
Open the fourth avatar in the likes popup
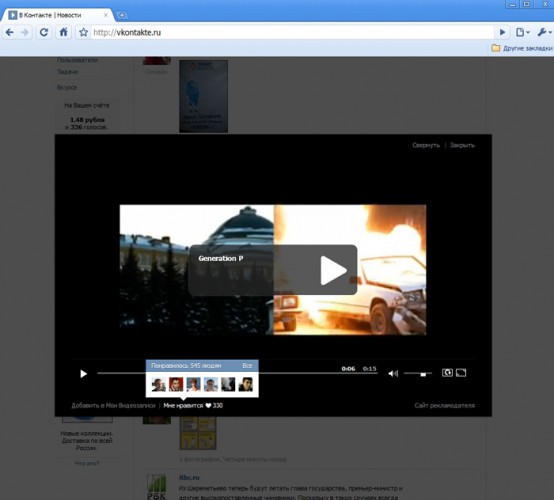pyautogui.click(x=211, y=384)
